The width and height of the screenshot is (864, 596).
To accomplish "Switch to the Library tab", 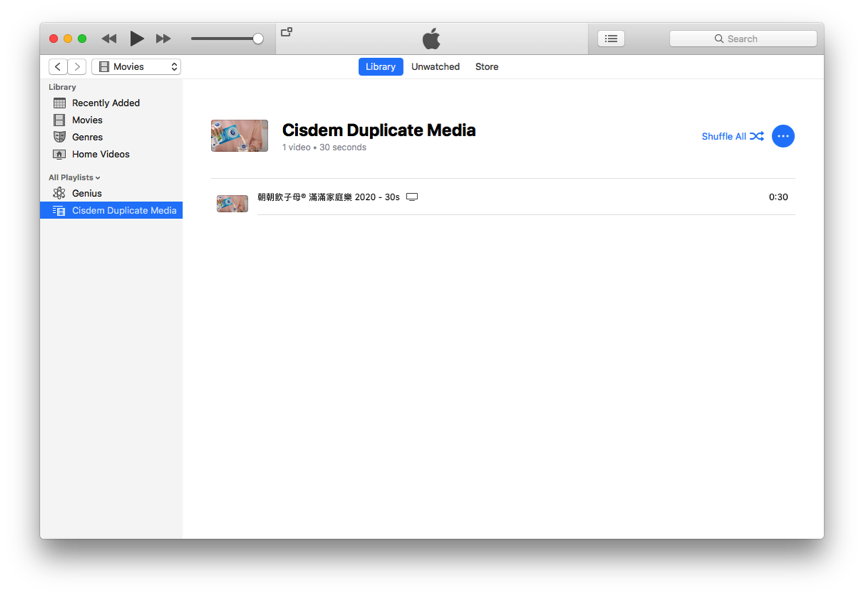I will pyautogui.click(x=381, y=67).
